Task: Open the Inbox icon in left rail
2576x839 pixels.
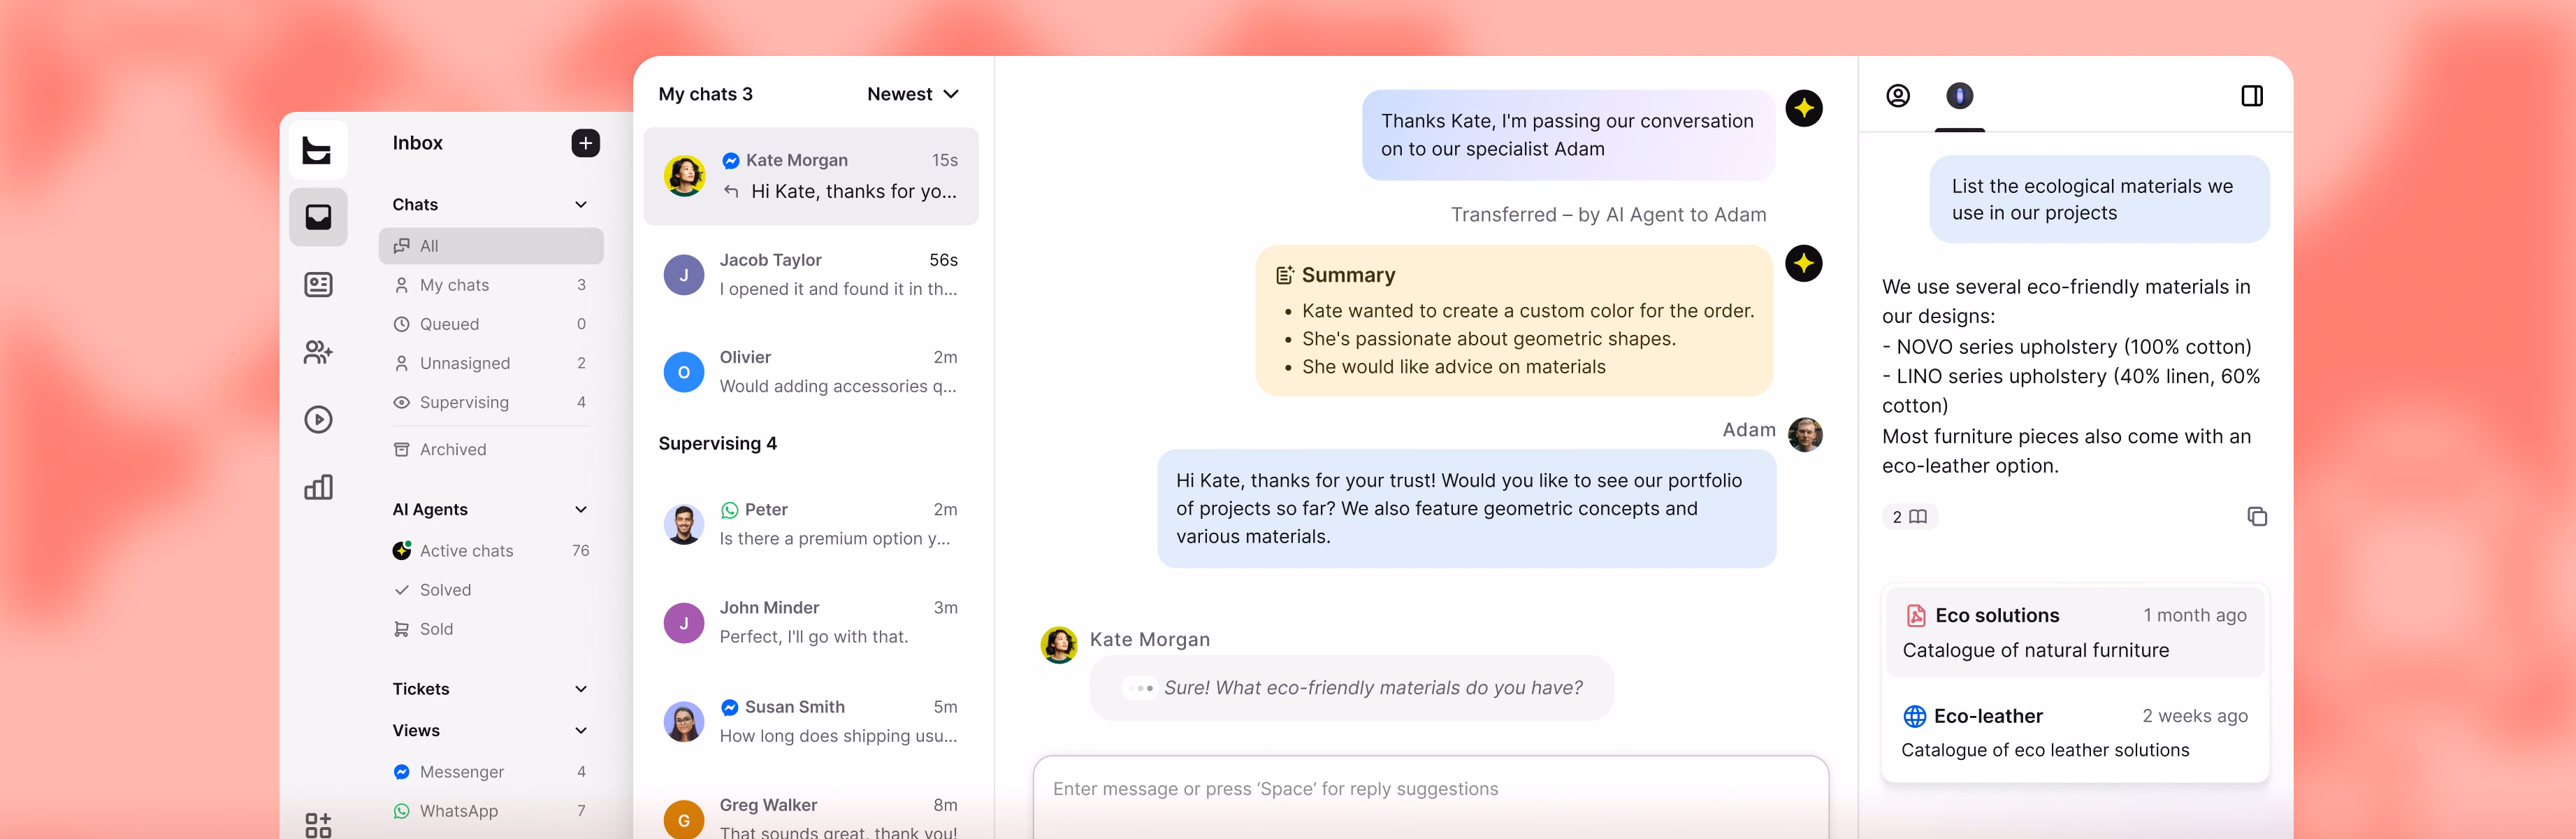Action: tap(318, 217)
